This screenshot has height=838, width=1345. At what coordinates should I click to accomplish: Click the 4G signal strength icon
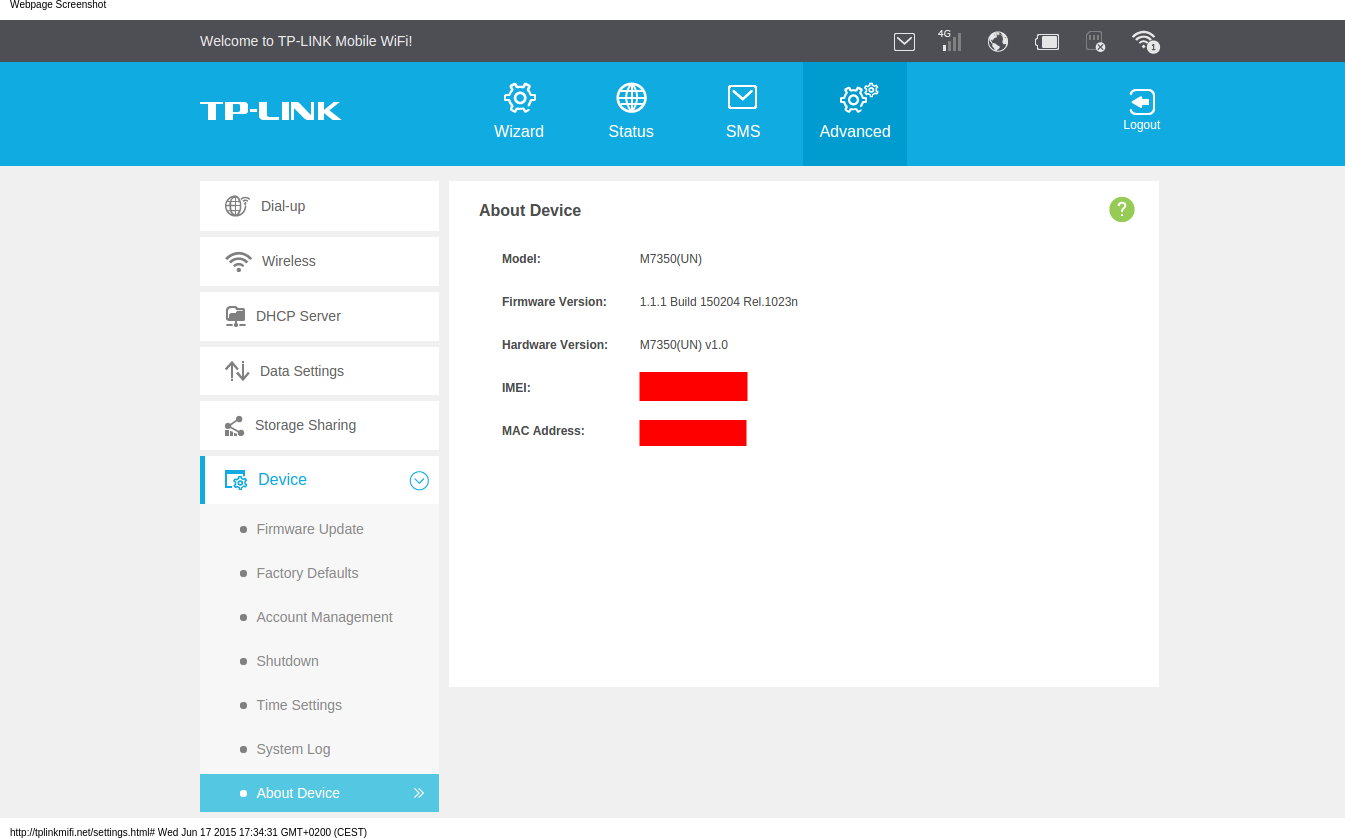[949, 41]
